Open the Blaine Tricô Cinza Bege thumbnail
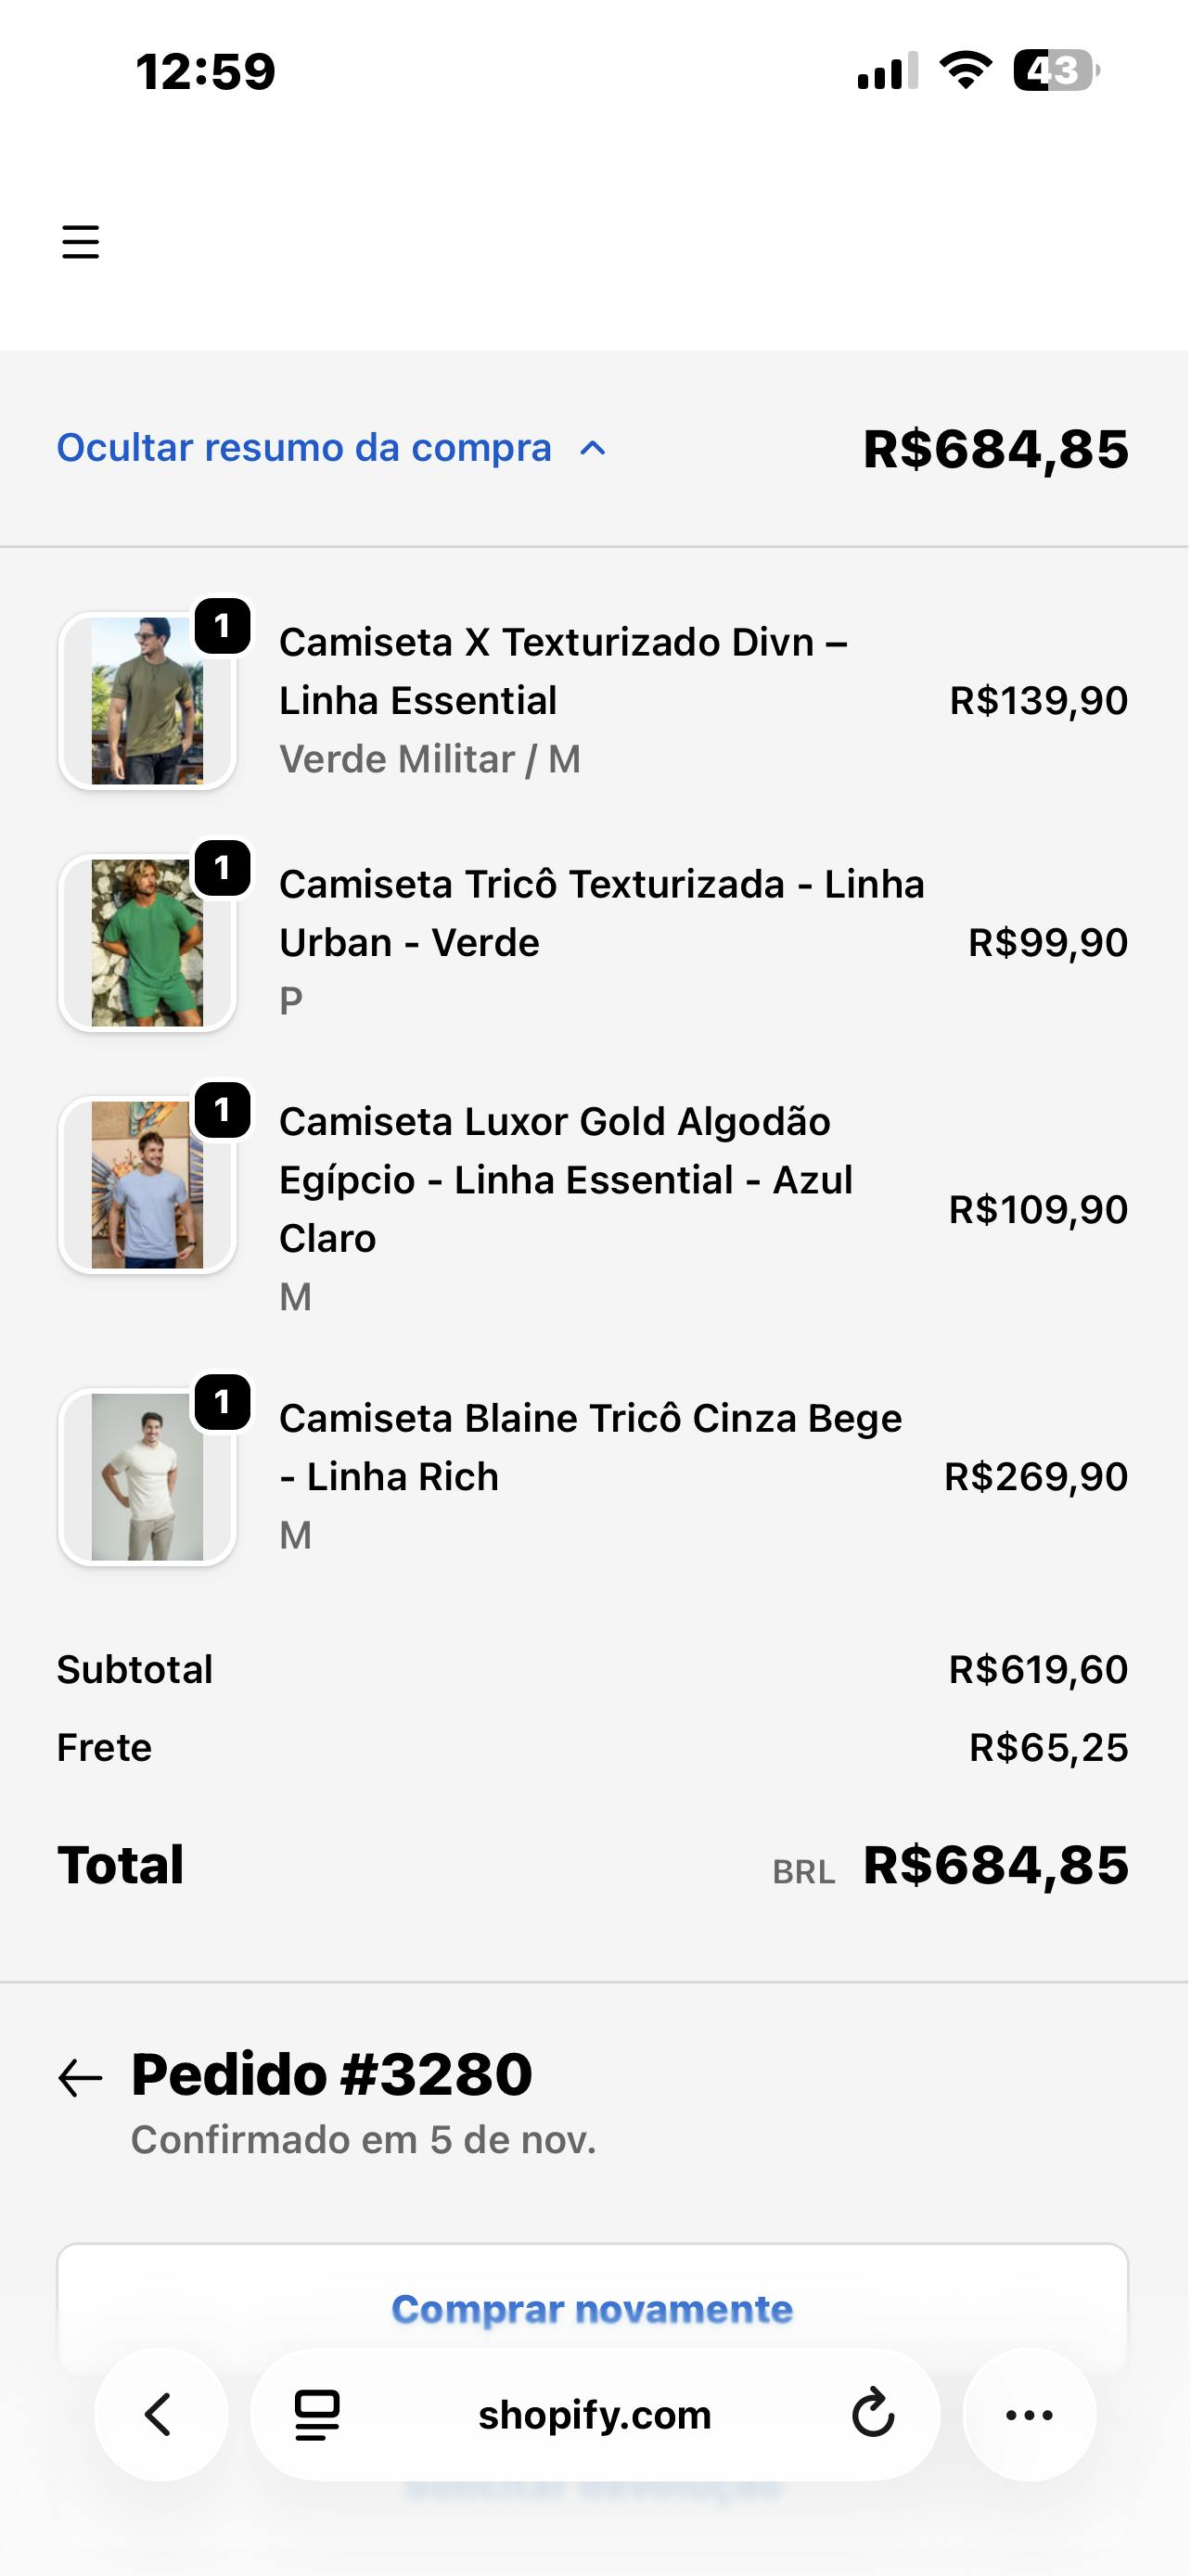 [147, 1477]
